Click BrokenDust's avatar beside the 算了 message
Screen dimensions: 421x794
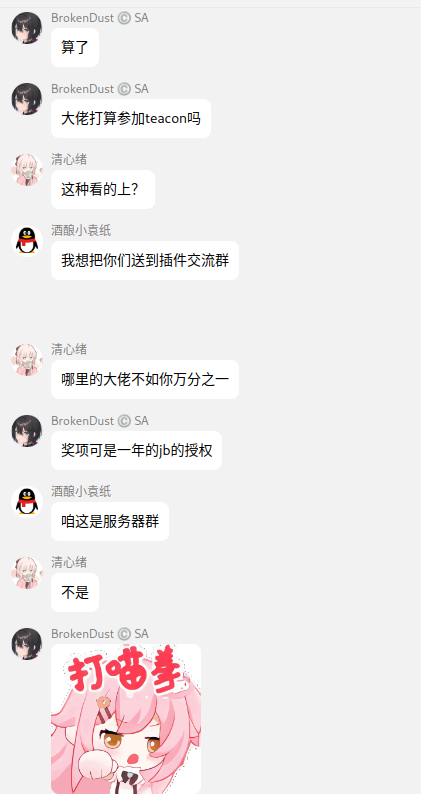pyautogui.click(x=27, y=28)
